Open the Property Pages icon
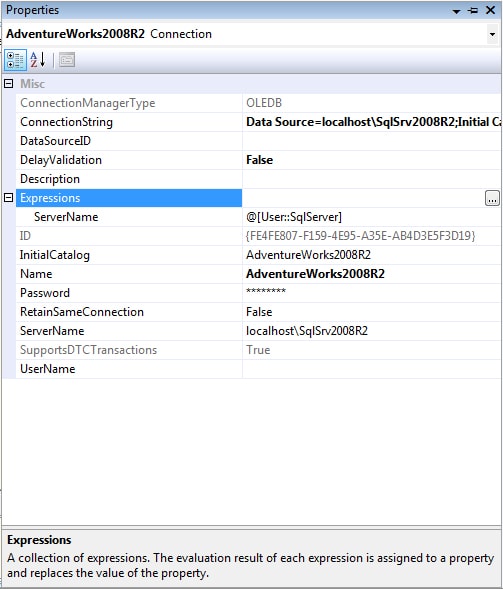This screenshot has height=589, width=503. point(67,60)
